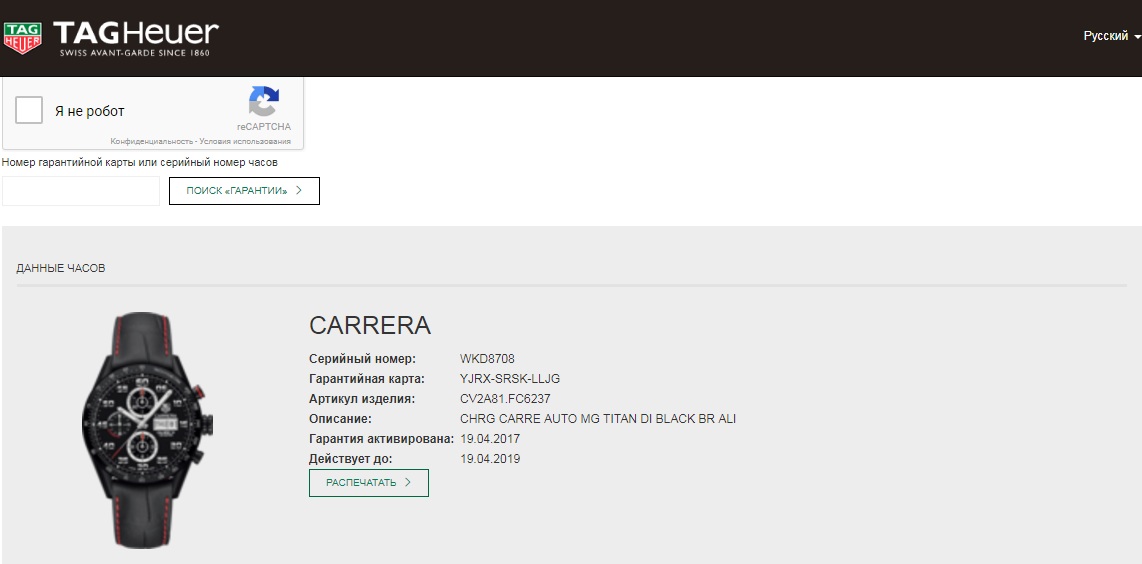Click the CARRERA model heading

(x=370, y=325)
